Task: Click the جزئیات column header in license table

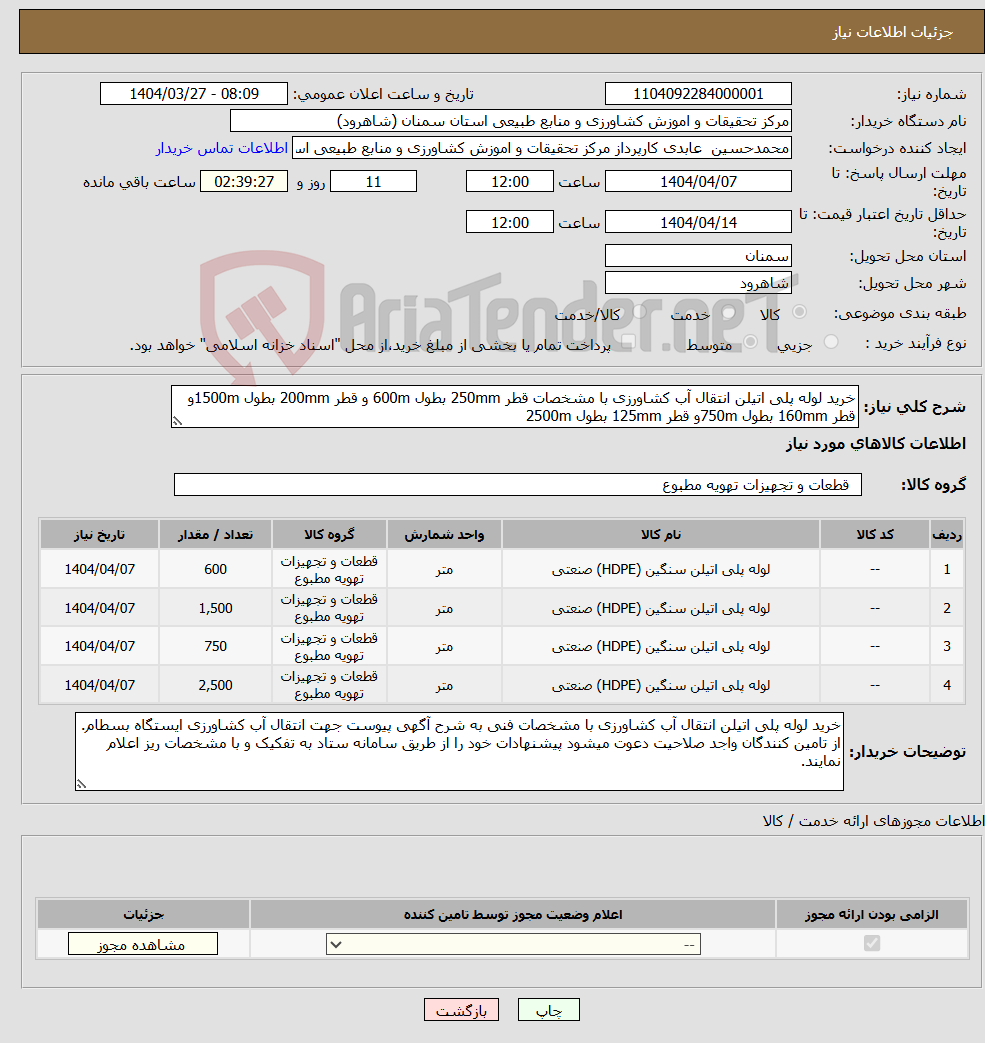Action: pyautogui.click(x=143, y=915)
